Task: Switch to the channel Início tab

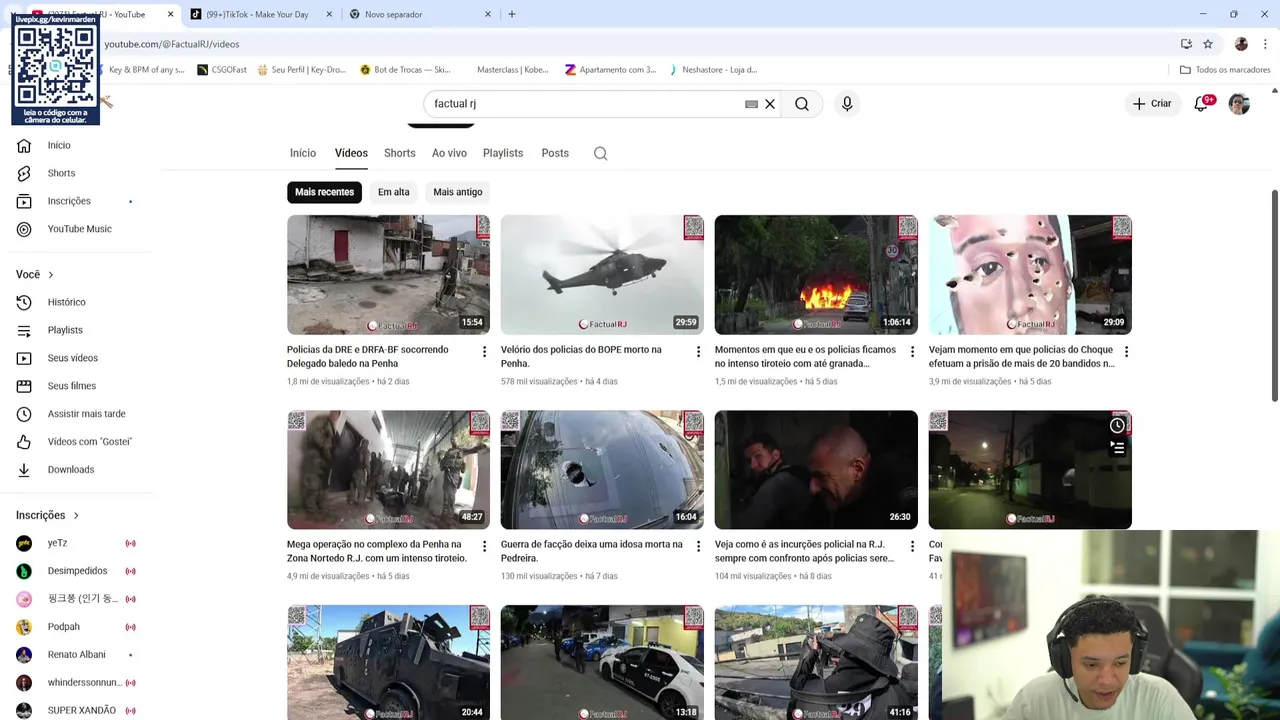Action: pos(302,153)
